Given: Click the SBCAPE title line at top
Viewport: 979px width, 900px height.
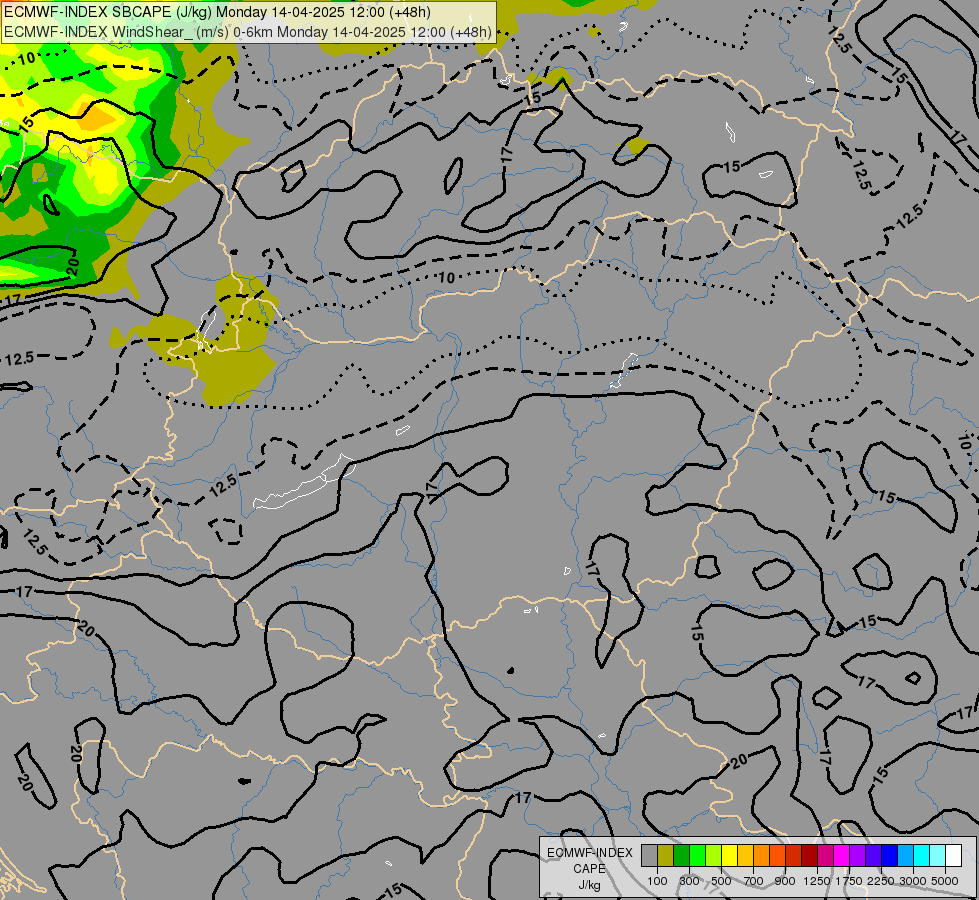Looking at the screenshot, I should tap(217, 12).
